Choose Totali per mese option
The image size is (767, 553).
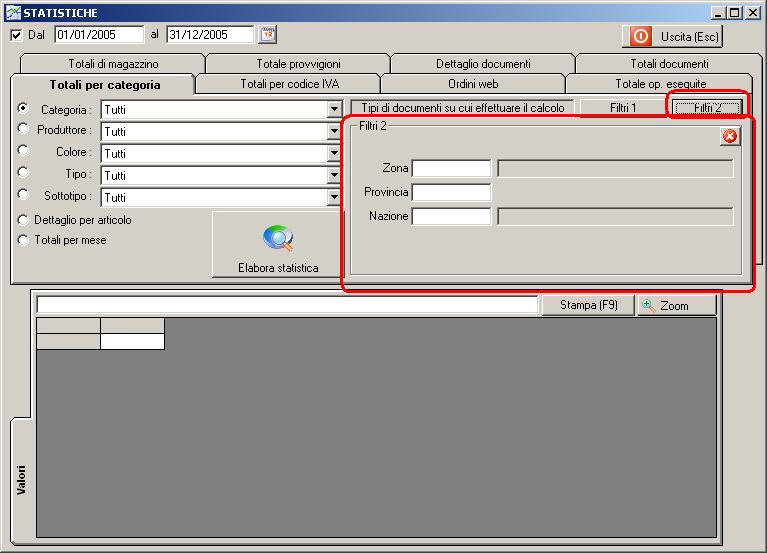point(23,240)
